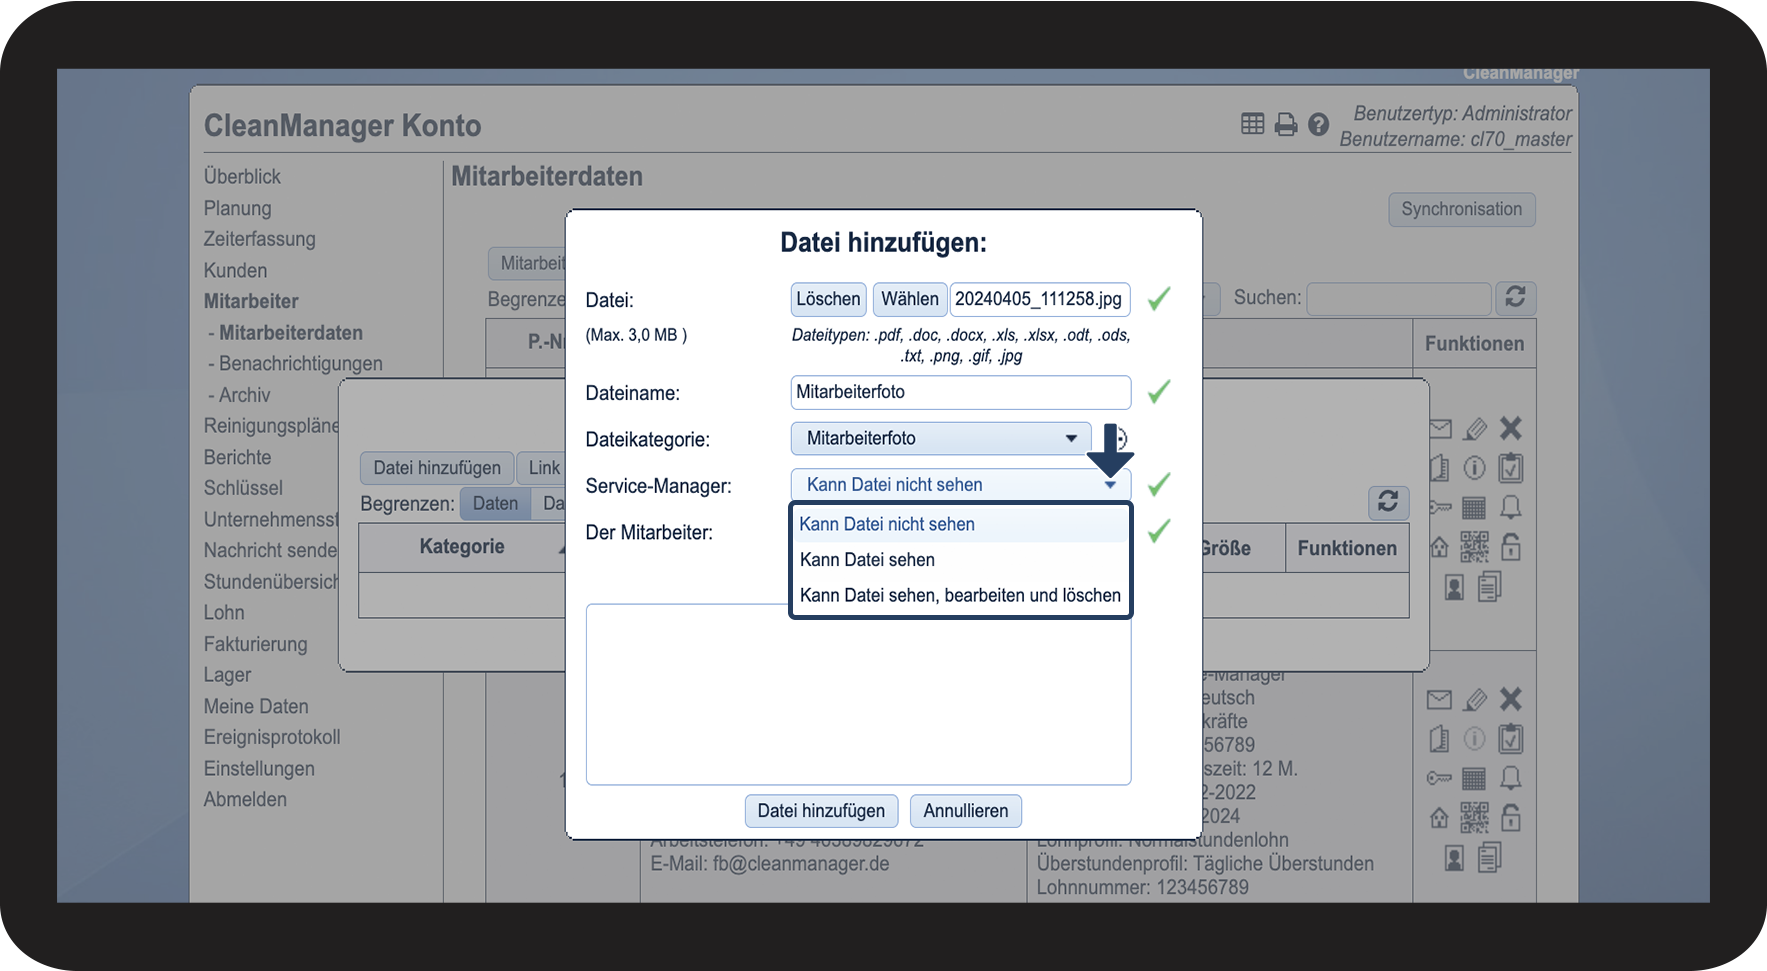Click open padlock icon in first employee row
This screenshot has width=1767, height=971.
[x=1511, y=546]
